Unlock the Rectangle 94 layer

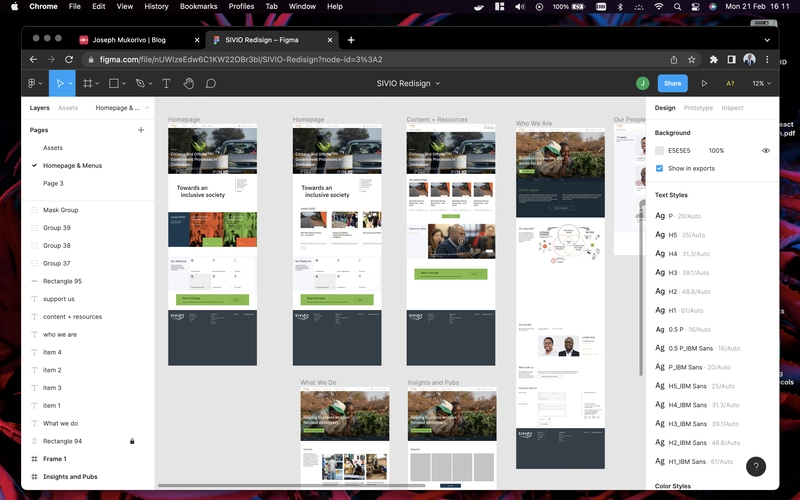(x=132, y=441)
